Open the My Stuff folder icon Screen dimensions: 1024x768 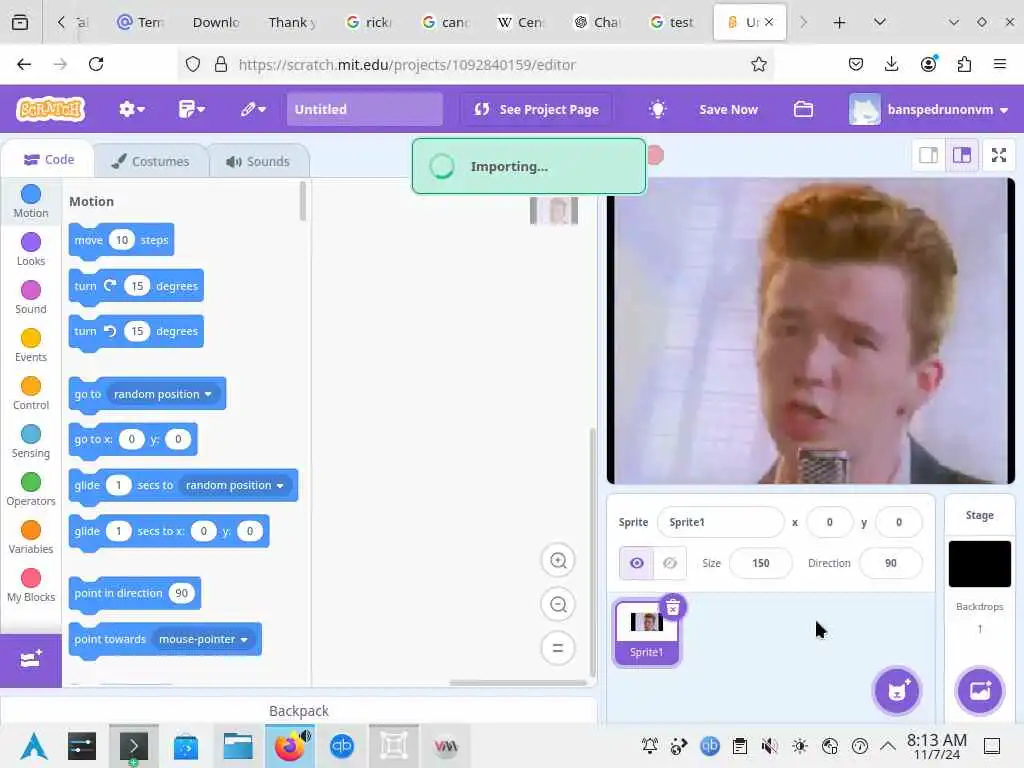[x=803, y=109]
